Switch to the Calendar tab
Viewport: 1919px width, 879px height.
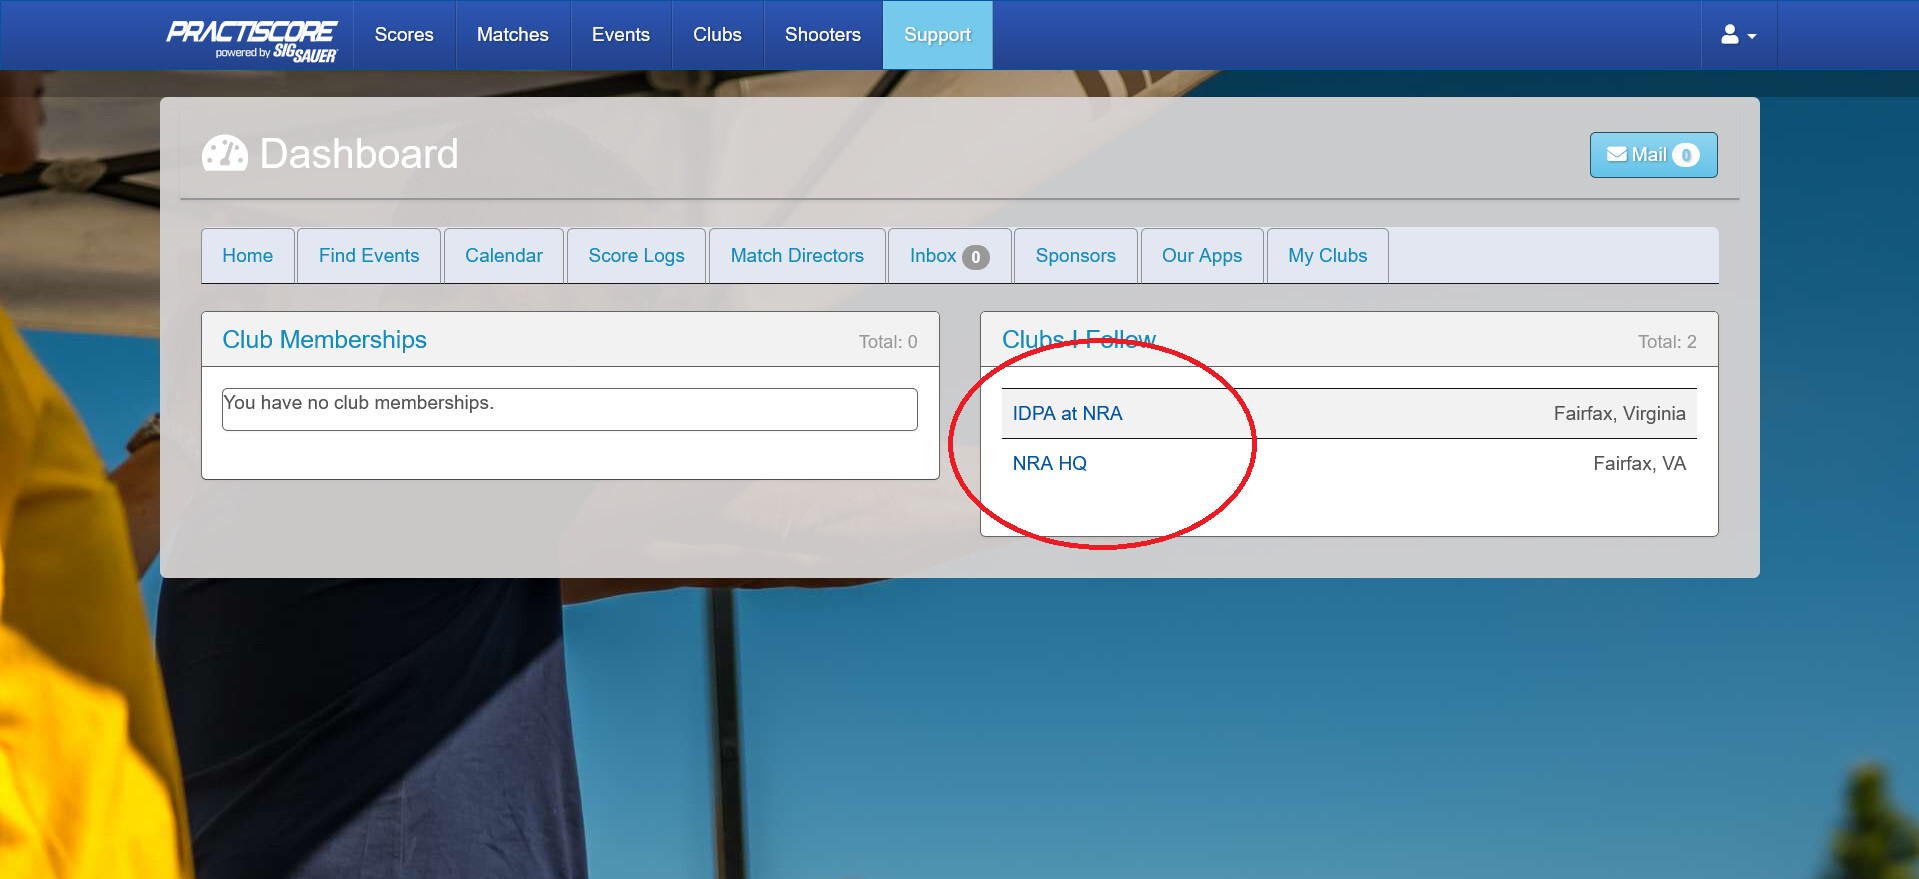click(504, 256)
